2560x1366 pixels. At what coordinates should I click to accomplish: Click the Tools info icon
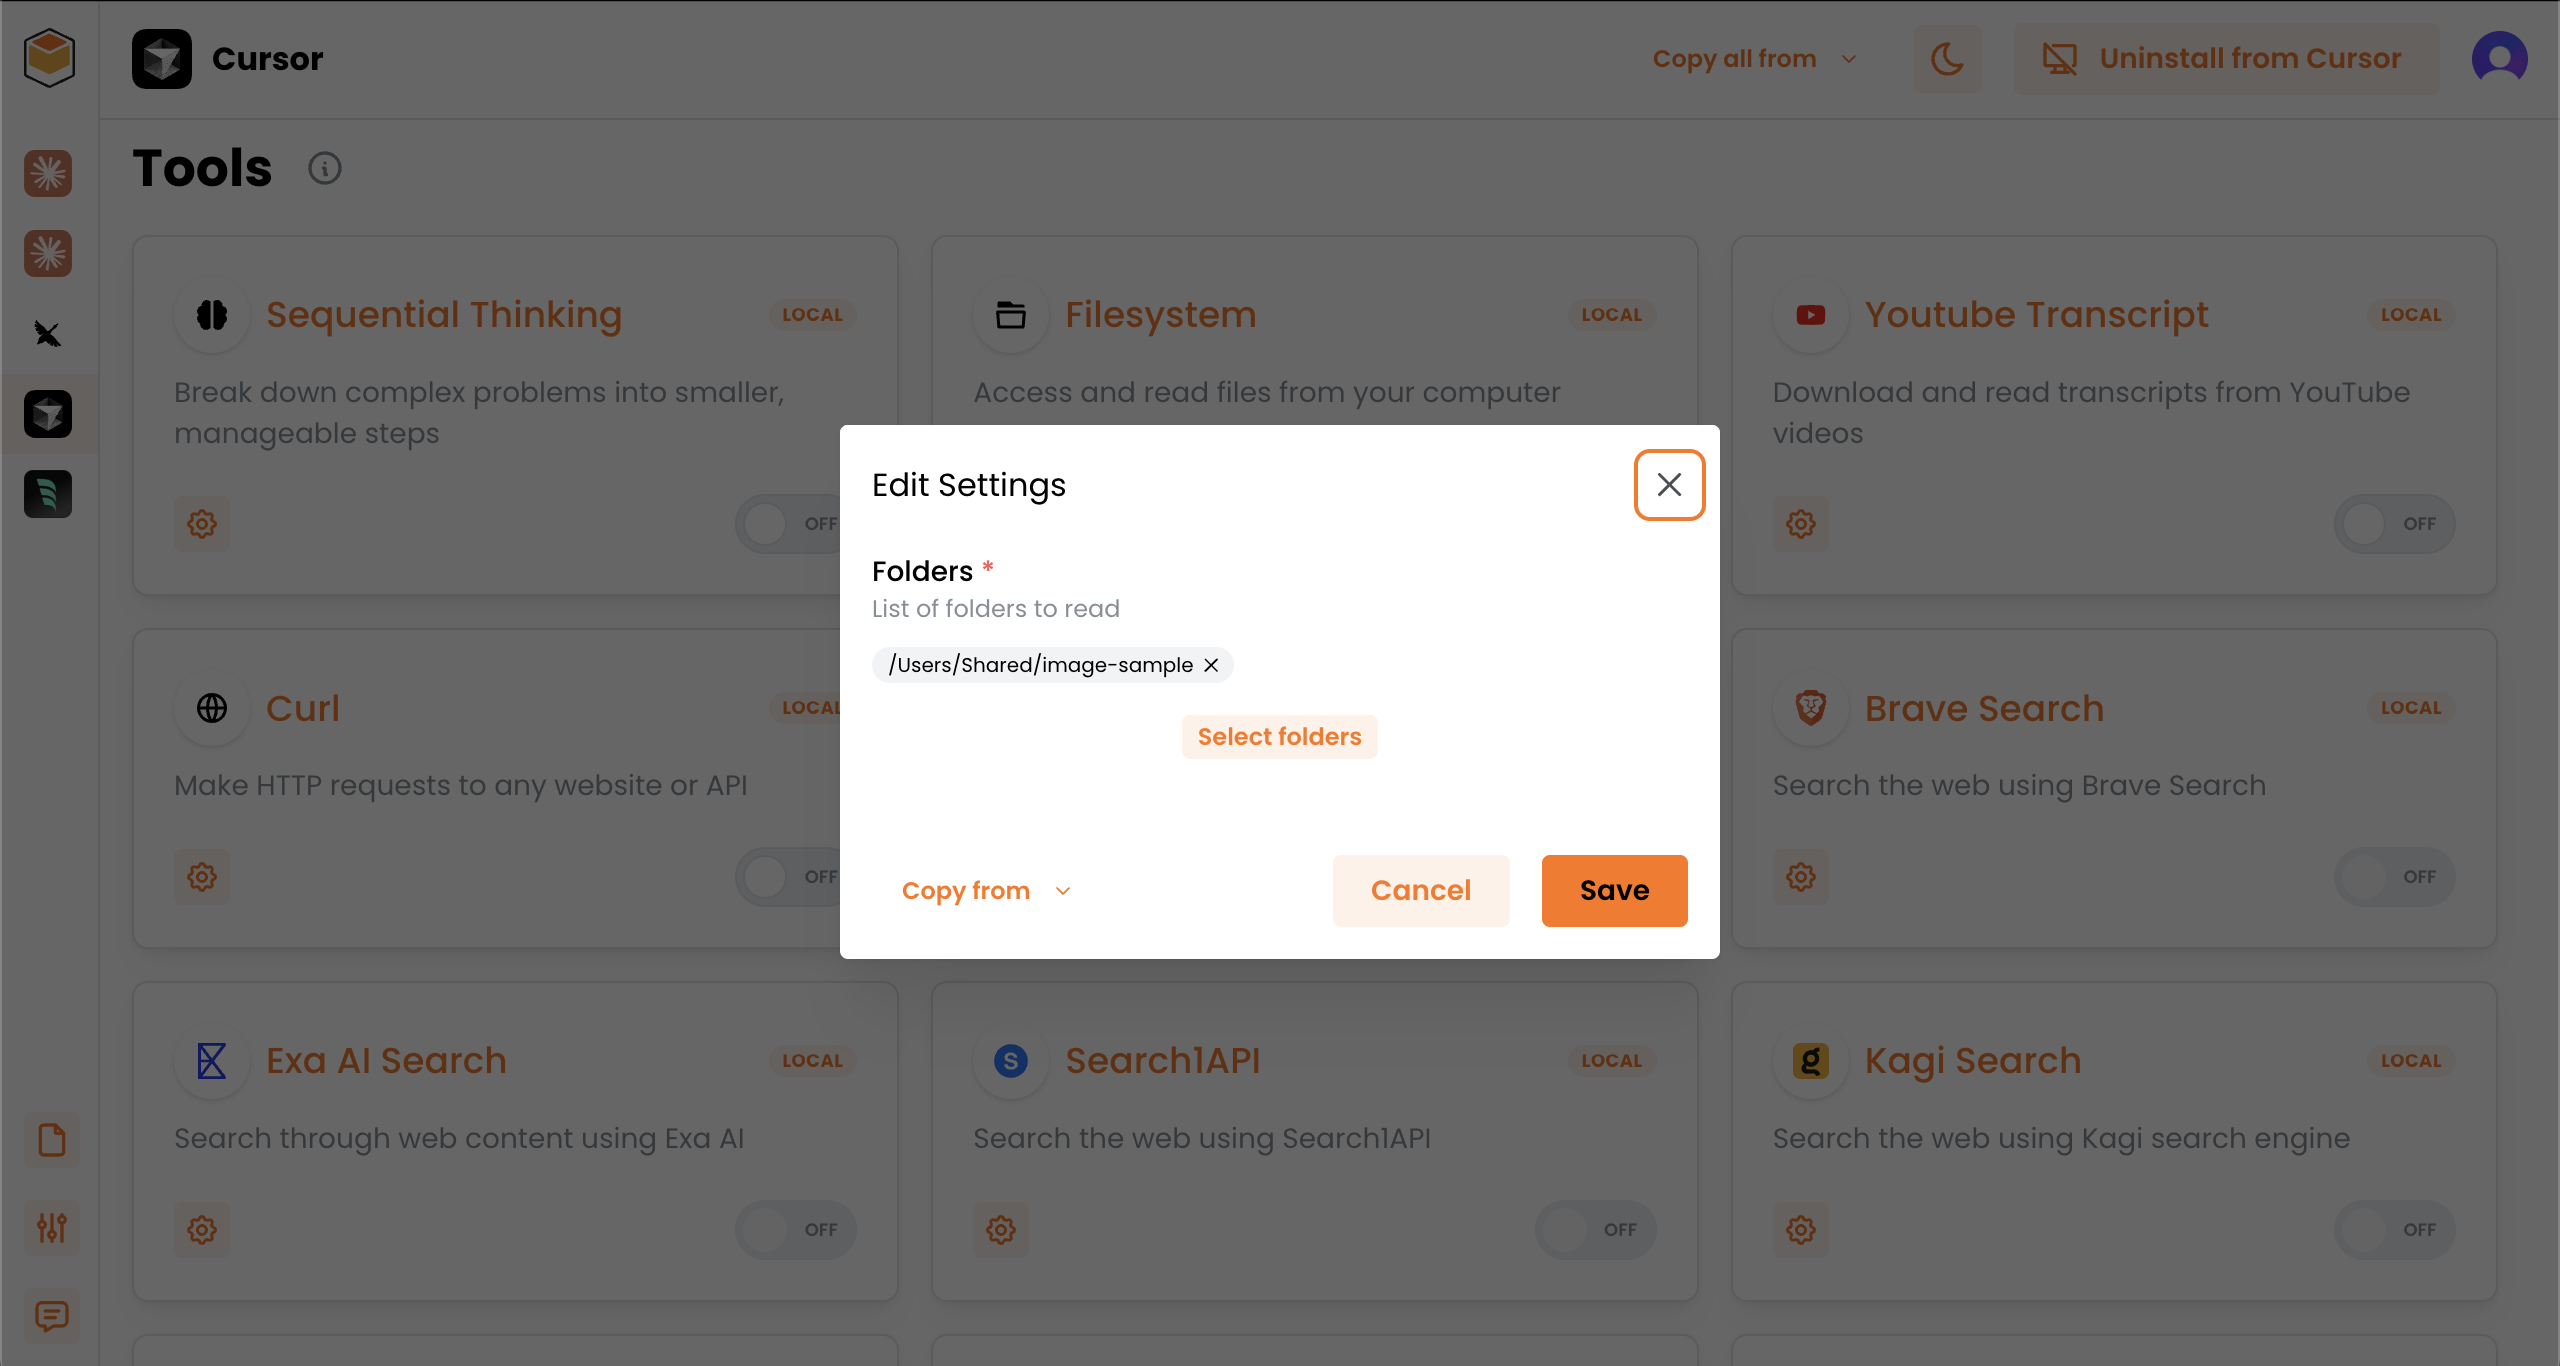coord(324,168)
